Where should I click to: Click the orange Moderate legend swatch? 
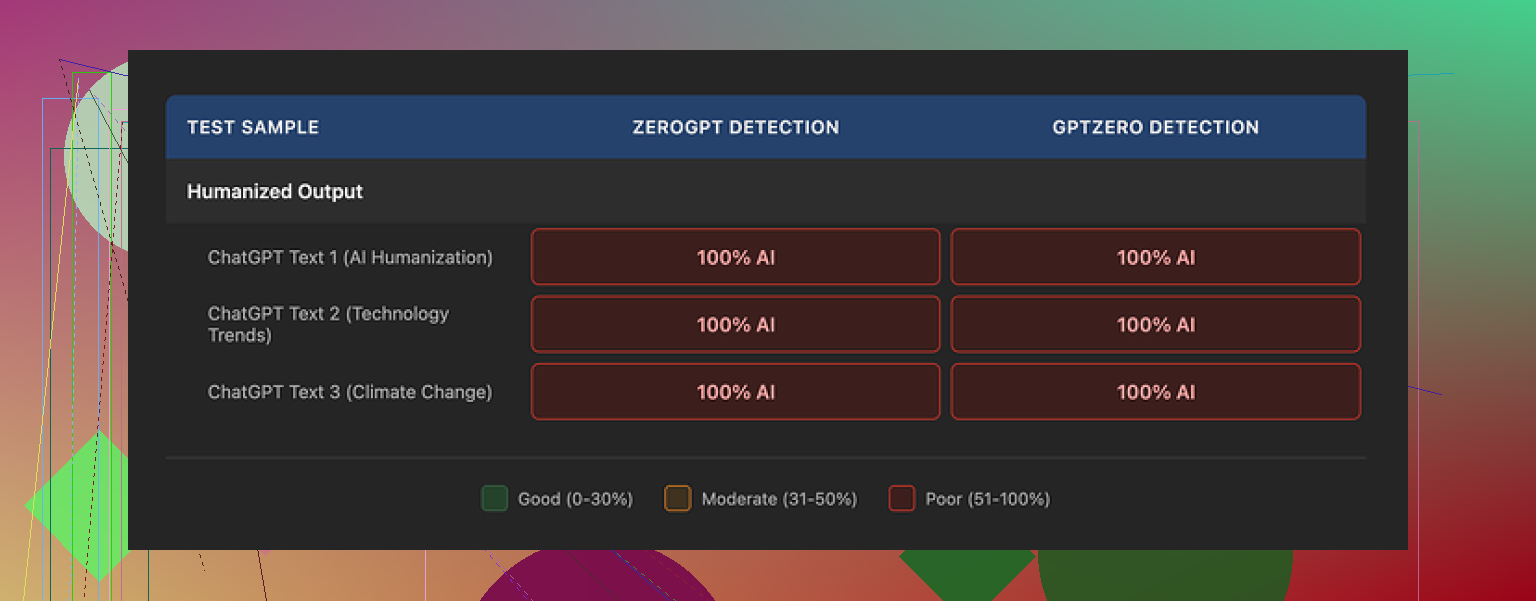(x=677, y=498)
